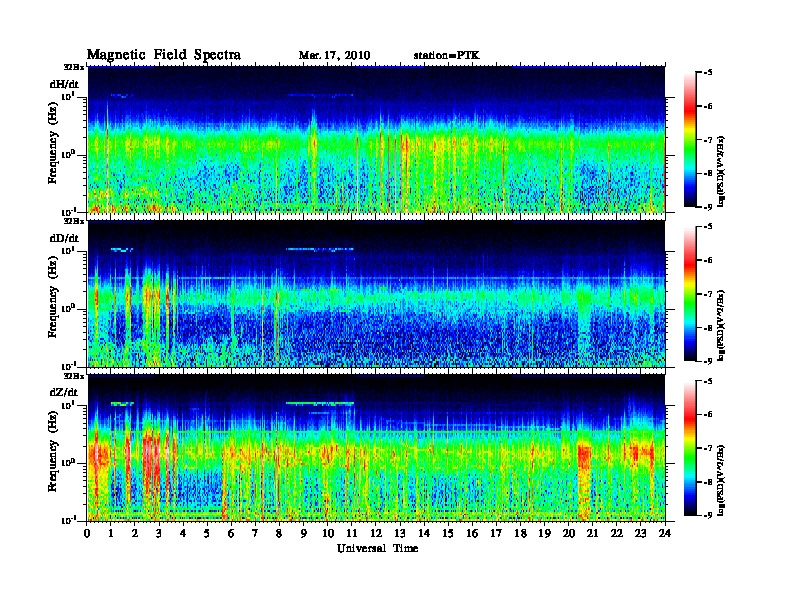Click hour tick label "10" on time axis
792x612 pixels.
tap(327, 533)
